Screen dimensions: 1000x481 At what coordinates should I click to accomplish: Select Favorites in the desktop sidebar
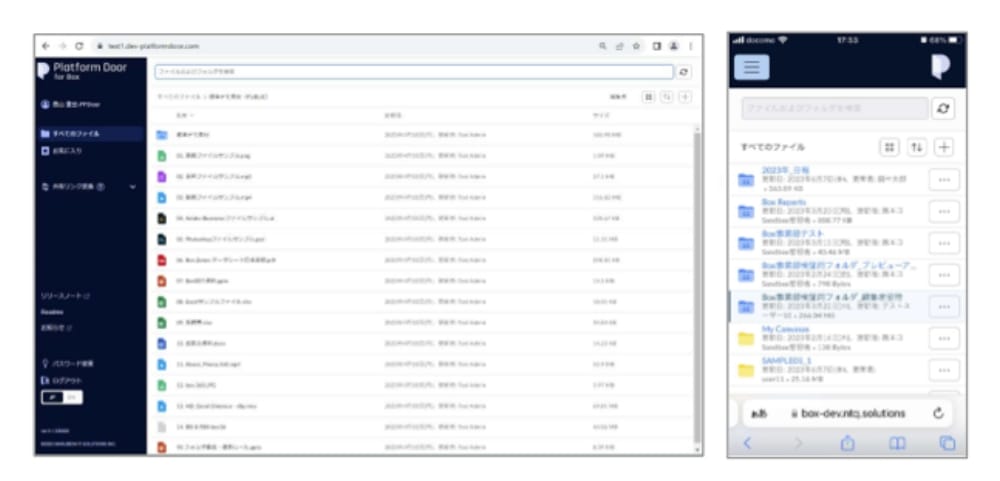click(x=66, y=151)
